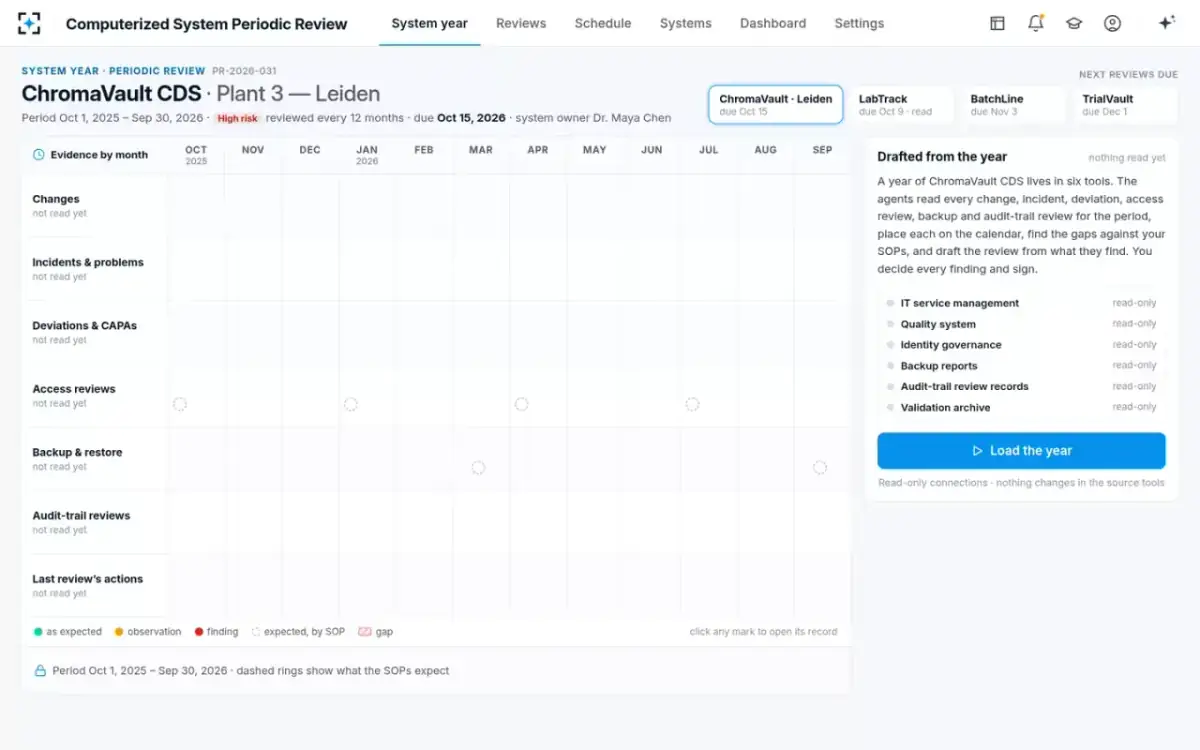1200x750 pixels.
Task: Click the Deviations & CAPAs row label
Action: tap(84, 325)
